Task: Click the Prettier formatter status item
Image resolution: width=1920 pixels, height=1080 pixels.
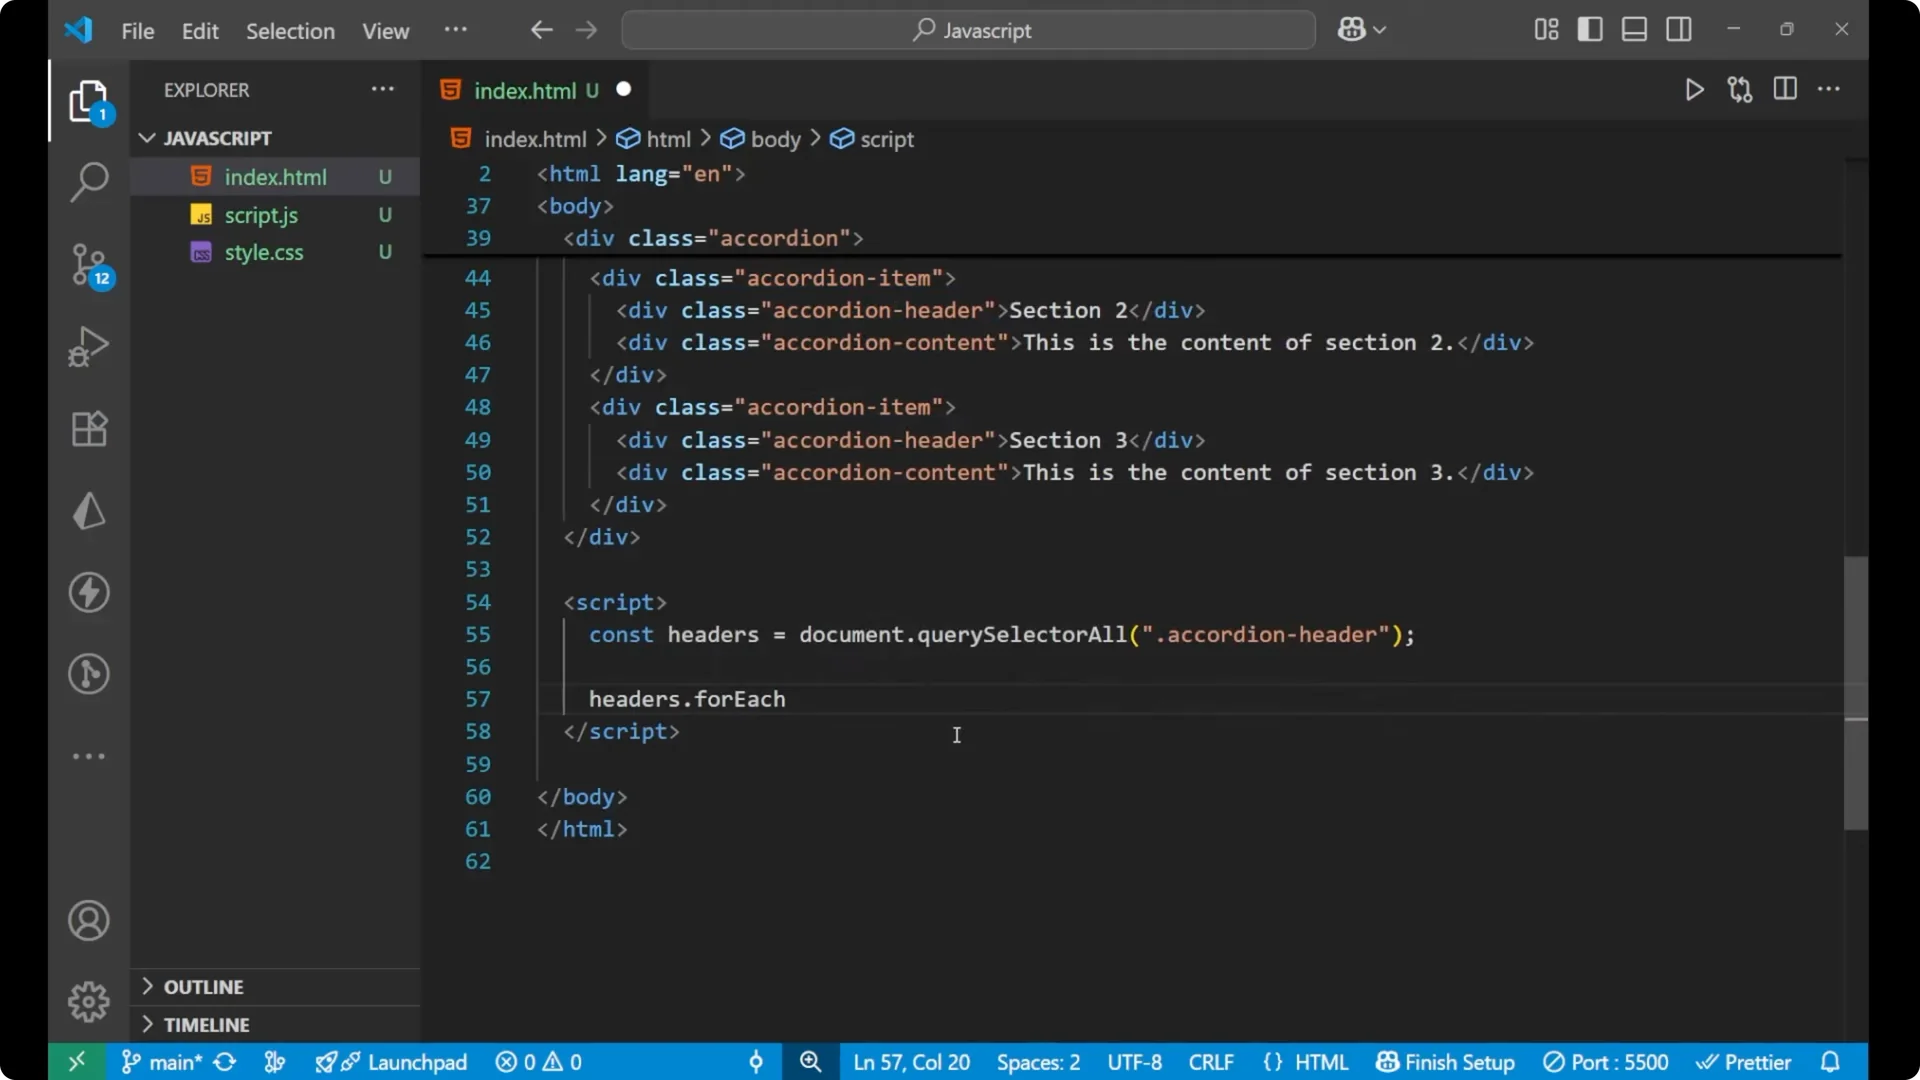Action: (1744, 1062)
